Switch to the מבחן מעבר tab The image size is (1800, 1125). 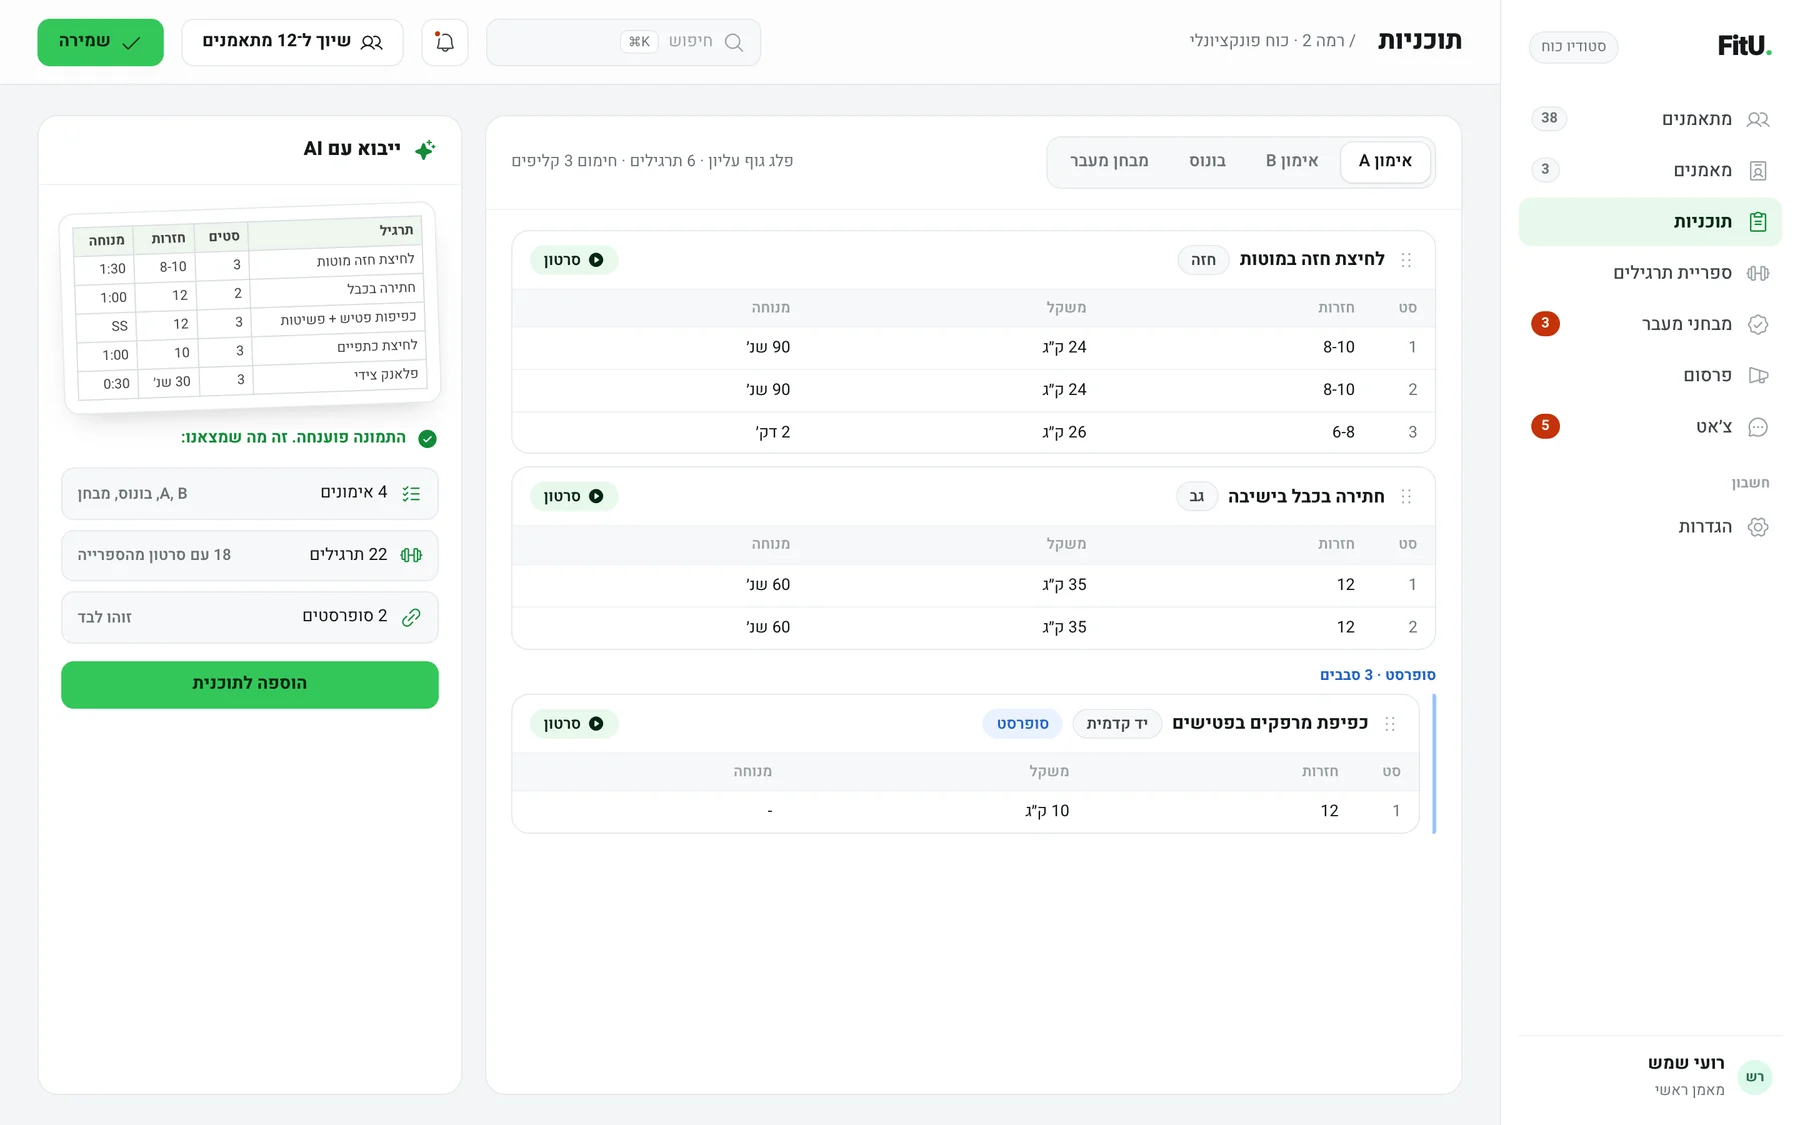1109,161
